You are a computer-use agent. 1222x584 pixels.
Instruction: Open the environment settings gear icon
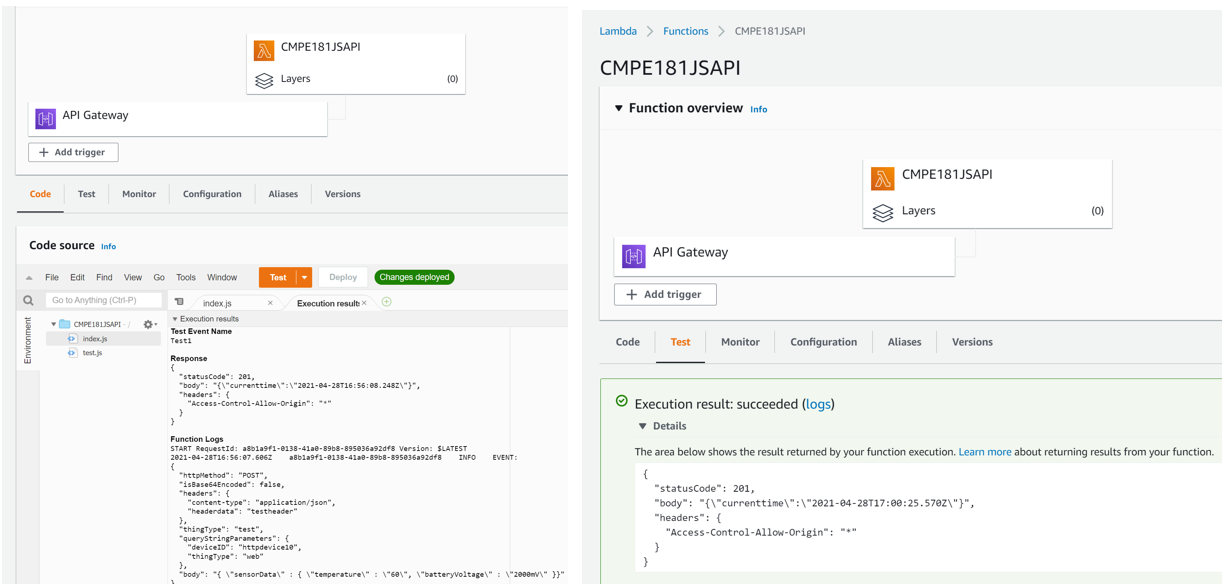(x=149, y=324)
